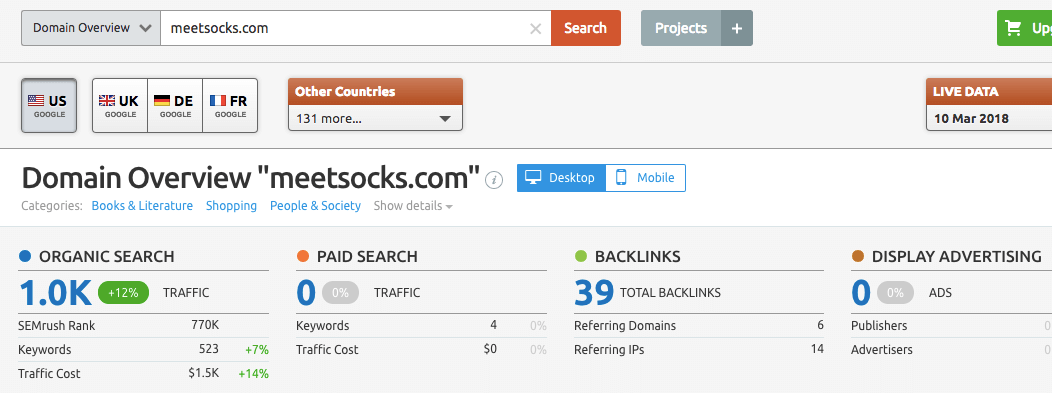The width and height of the screenshot is (1052, 393).
Task: Click the German flag icon
Action: pyautogui.click(x=162, y=101)
